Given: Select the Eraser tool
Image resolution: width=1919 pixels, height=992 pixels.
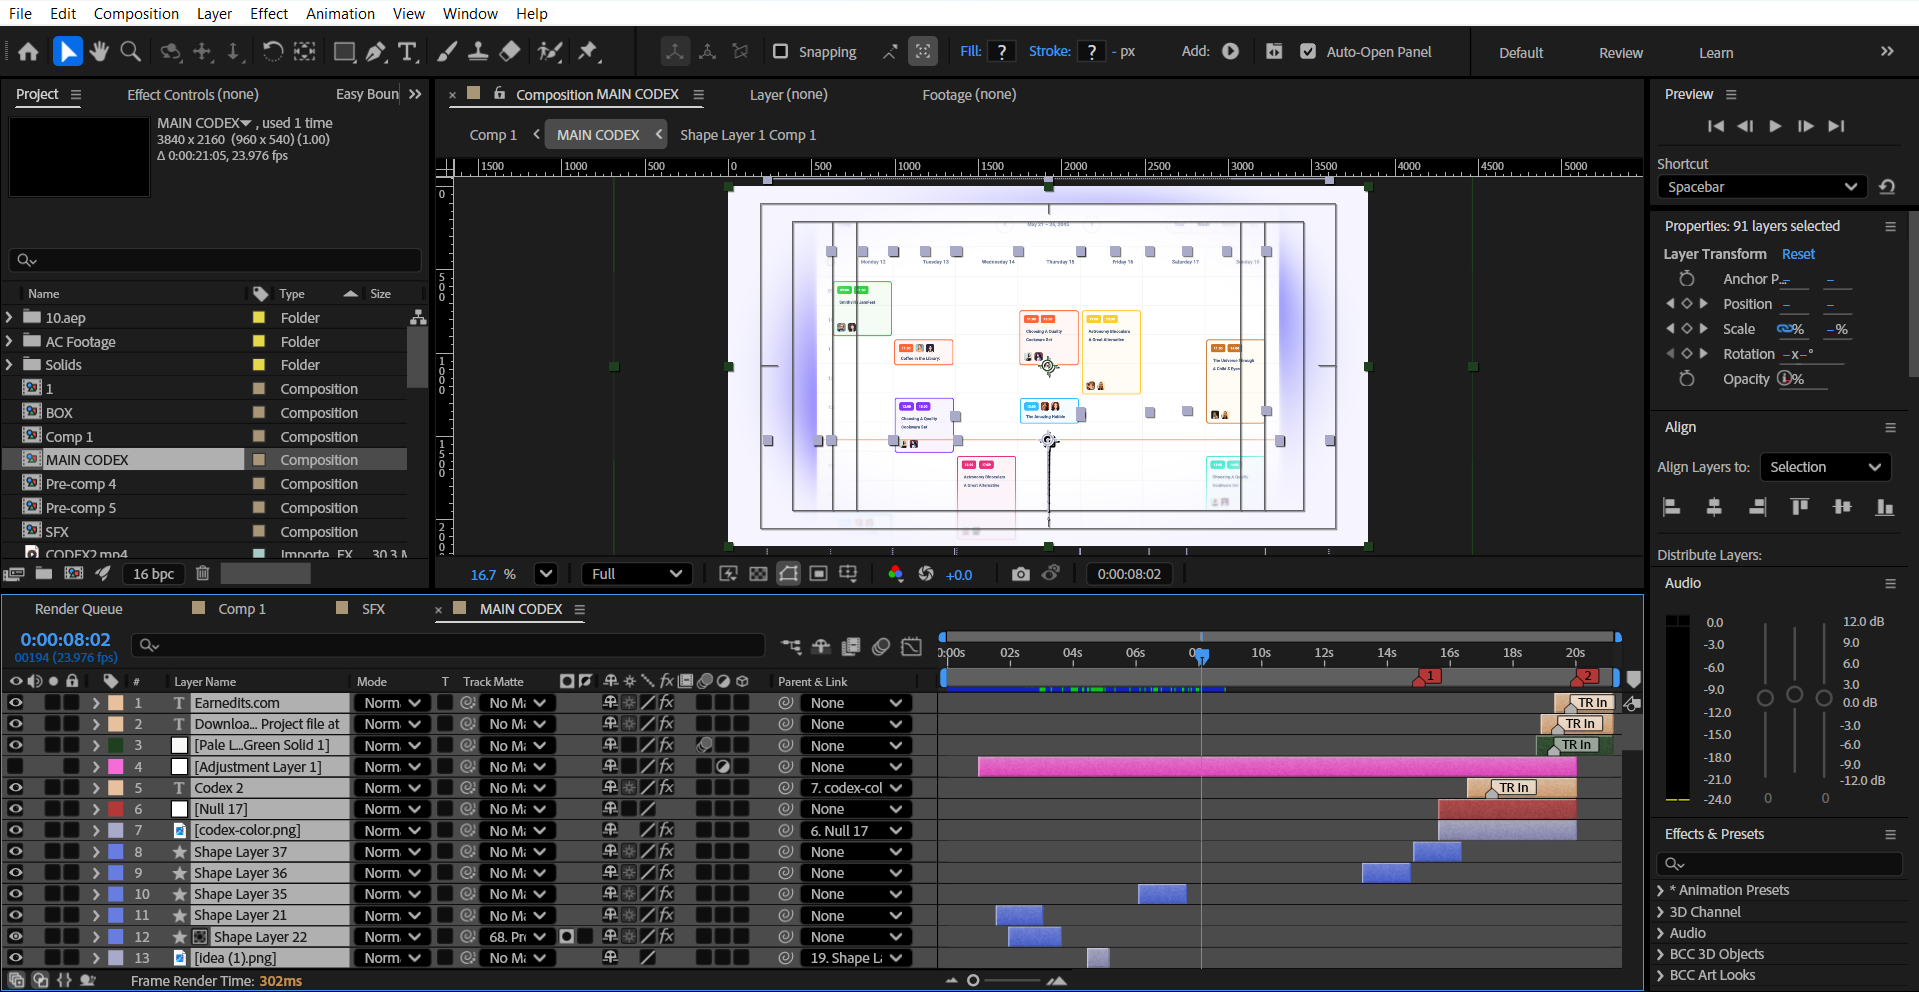Looking at the screenshot, I should pyautogui.click(x=510, y=51).
